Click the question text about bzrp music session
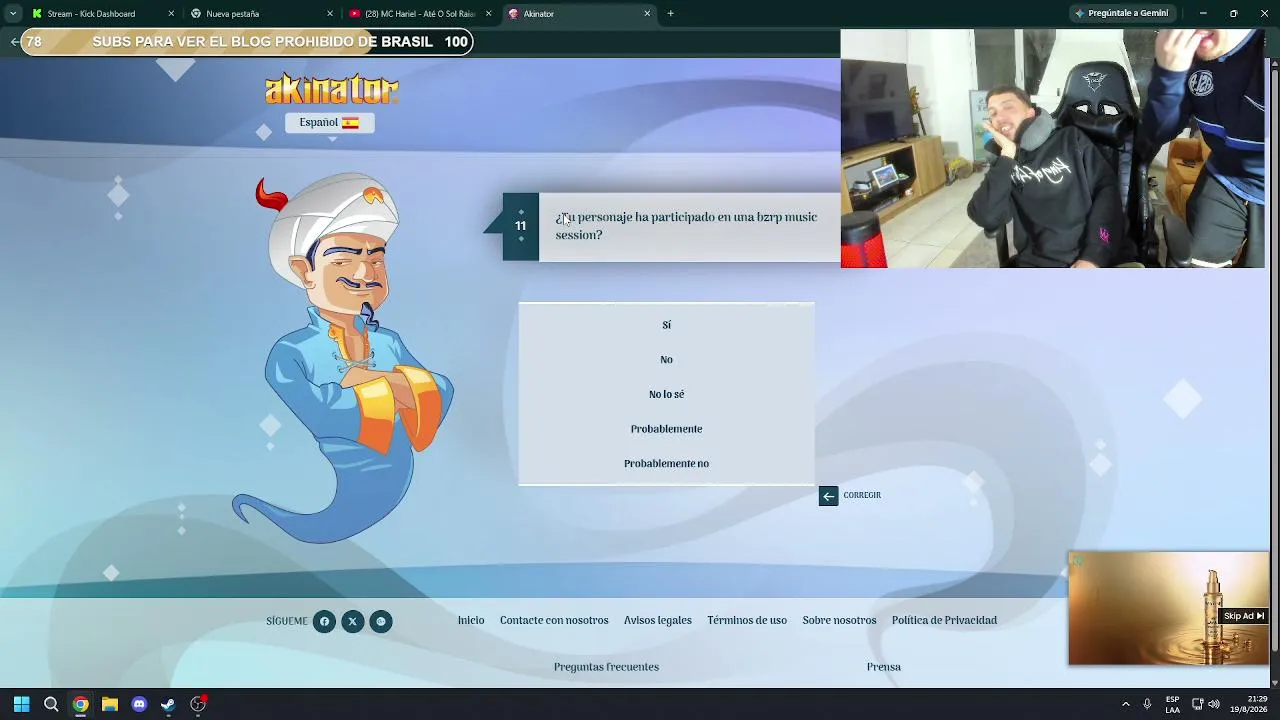This screenshot has height=720, width=1280. click(x=686, y=226)
